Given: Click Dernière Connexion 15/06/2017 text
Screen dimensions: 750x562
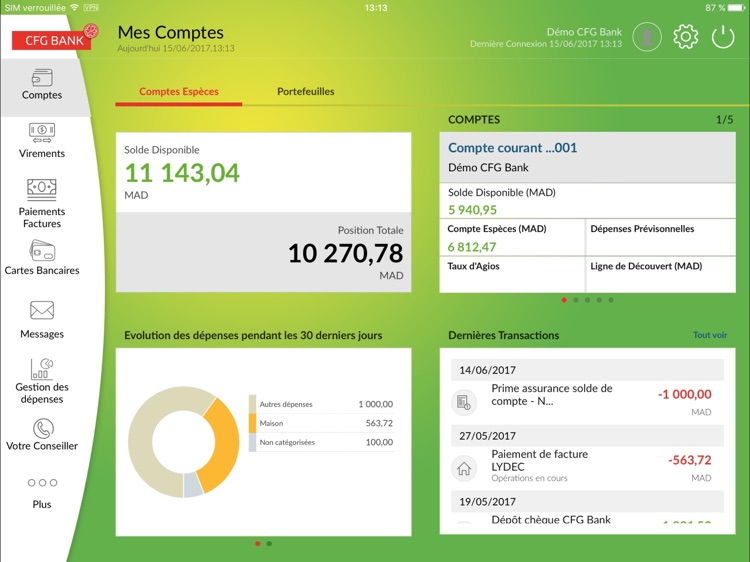Looking at the screenshot, I should tap(546, 44).
